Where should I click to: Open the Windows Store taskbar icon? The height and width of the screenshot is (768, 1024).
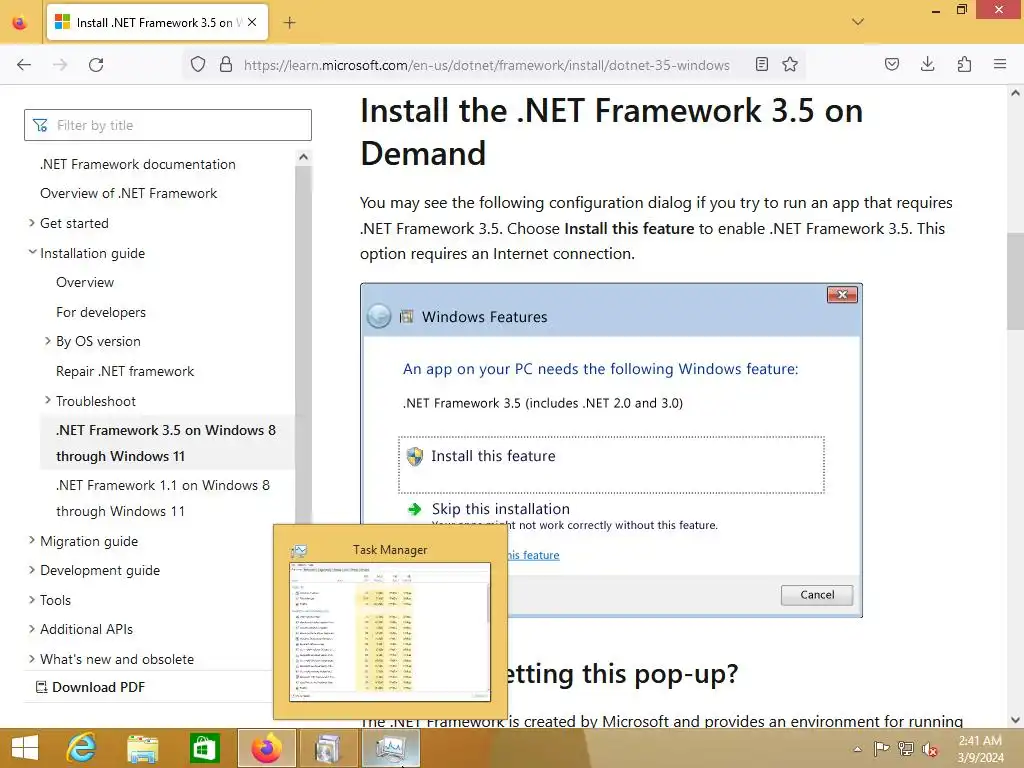204,748
